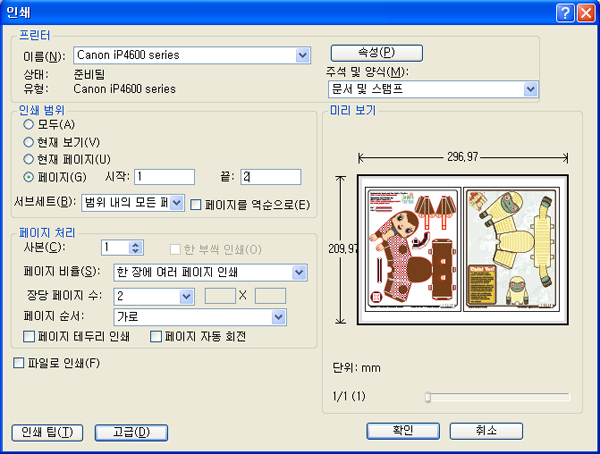Confirm printing with the 확인 button

(403, 431)
